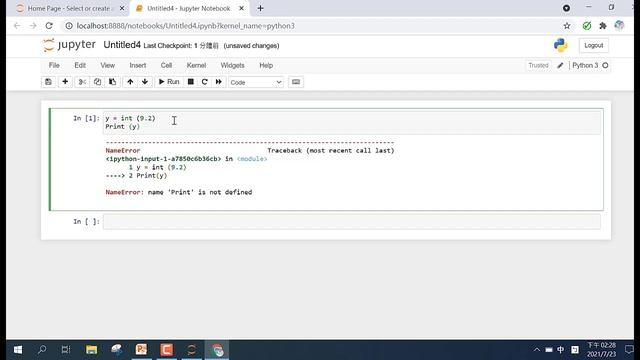Open the notification center icon
Viewport: 640px width, 360px height.
pyautogui.click(x=629, y=350)
